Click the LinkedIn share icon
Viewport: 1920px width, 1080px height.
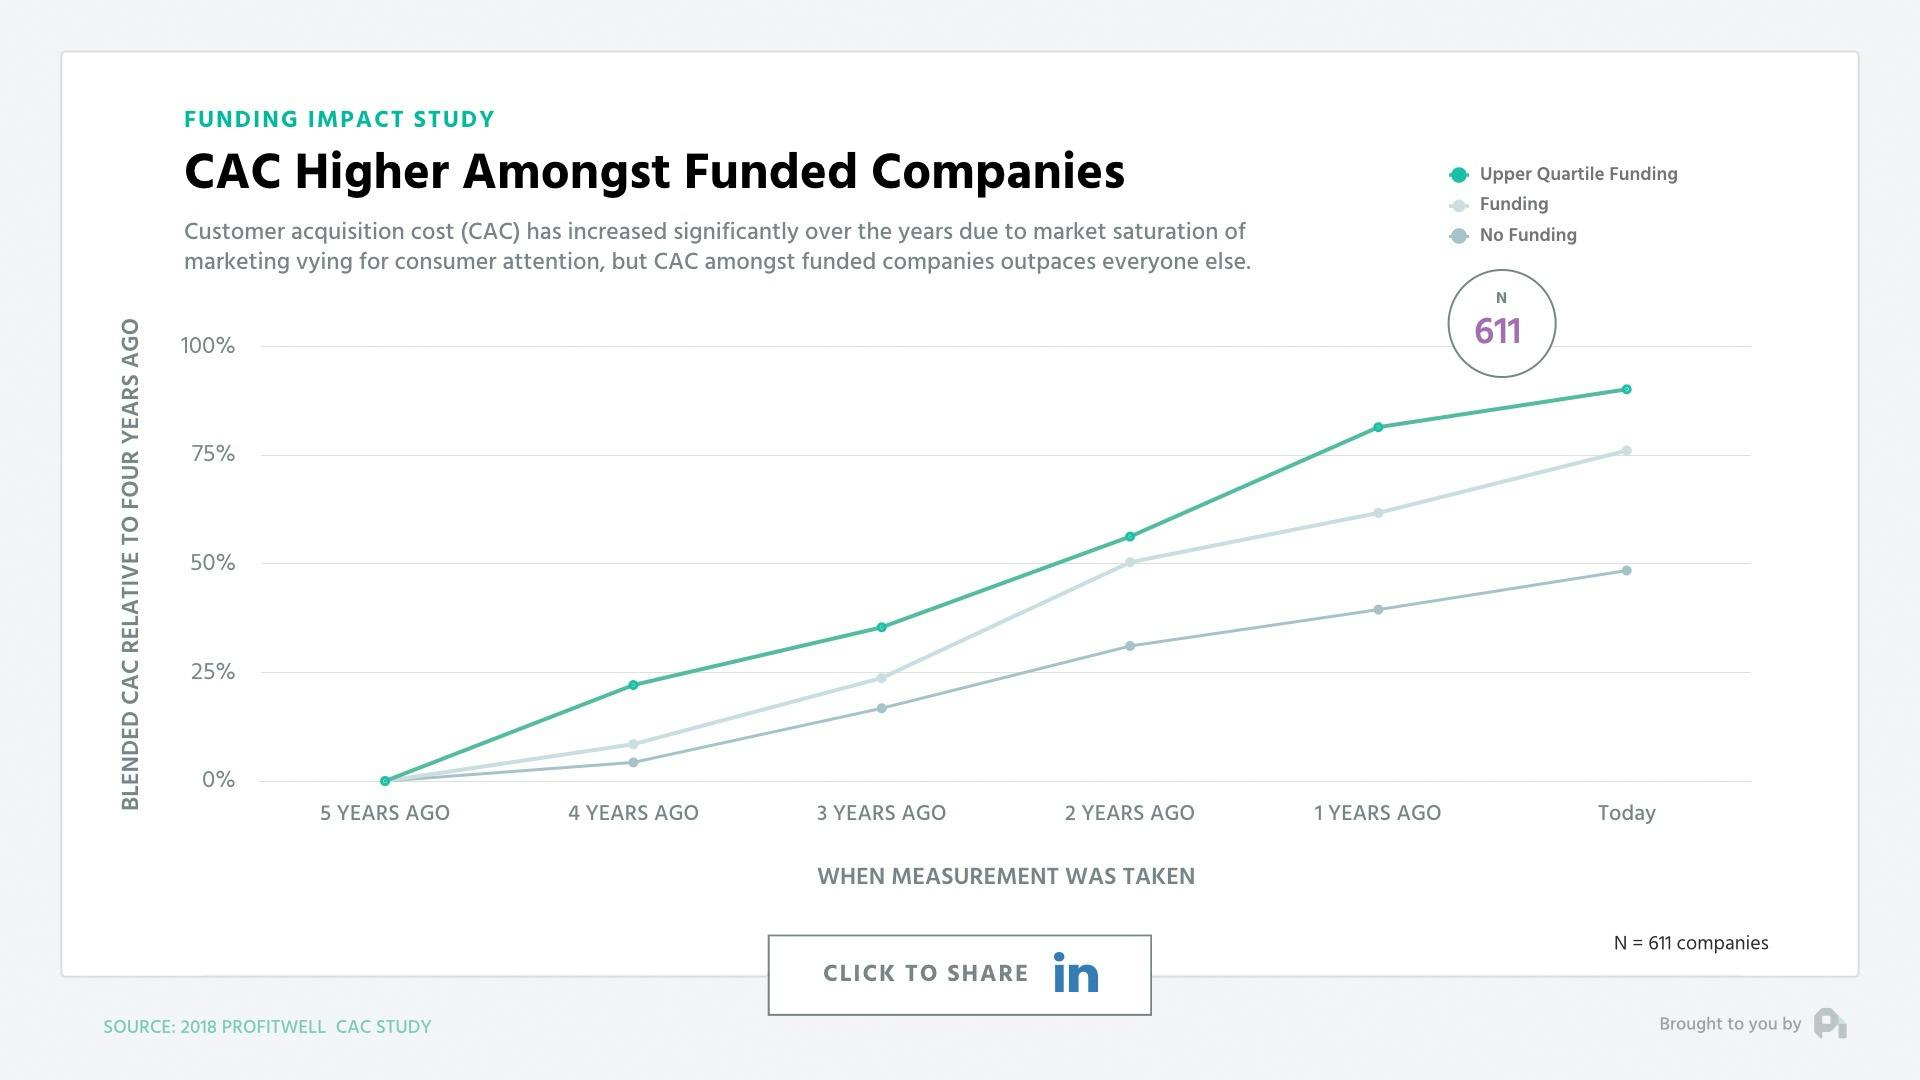point(1075,973)
